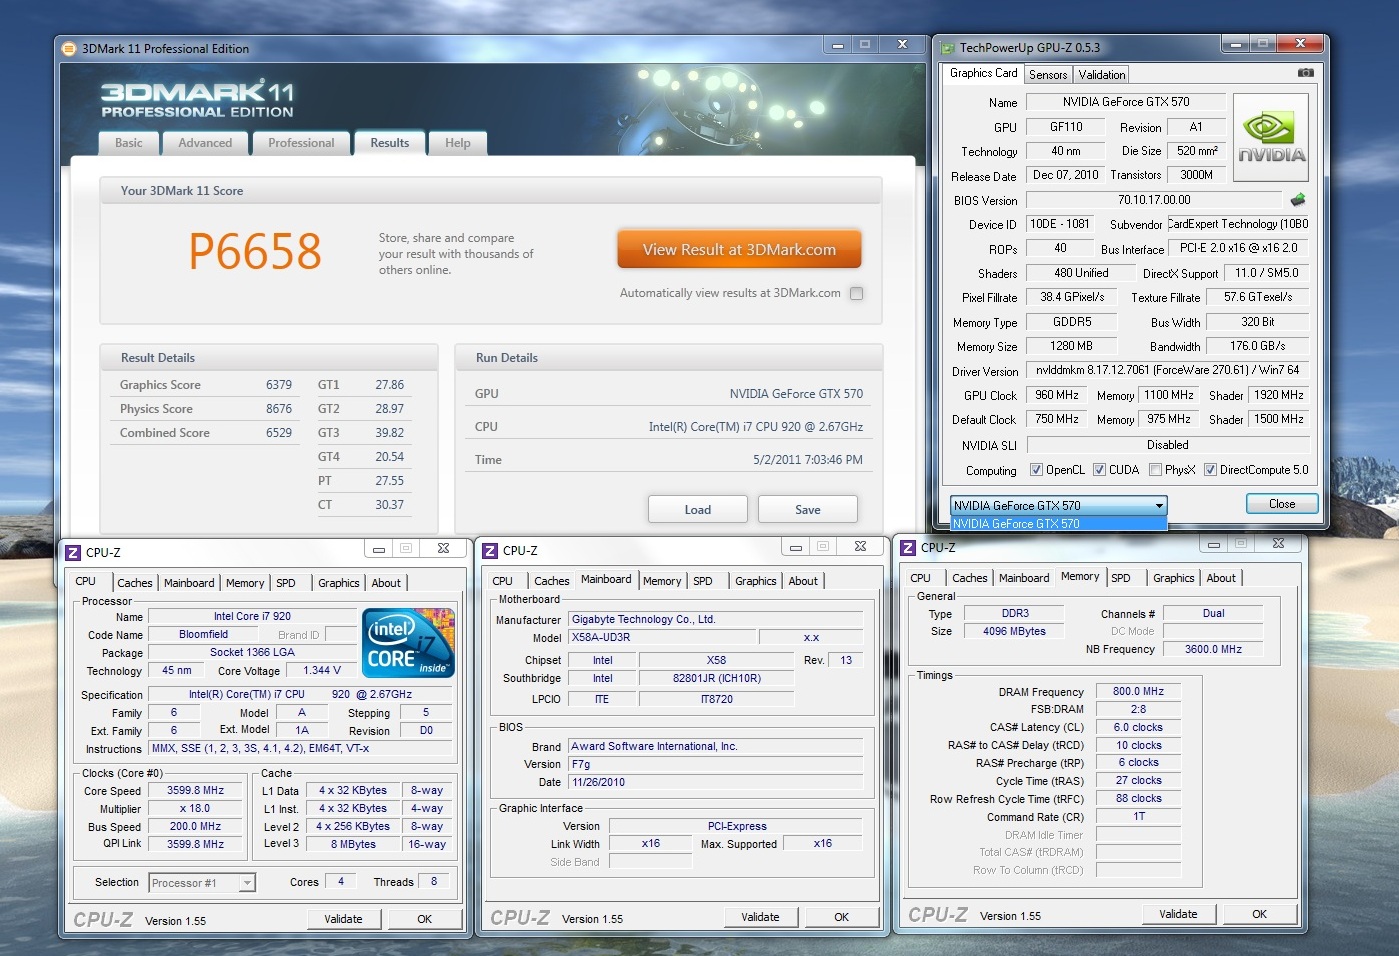Viewport: 1399px width, 956px height.
Task: Select CPU tab in middle CPU-Z window
Action: click(503, 581)
